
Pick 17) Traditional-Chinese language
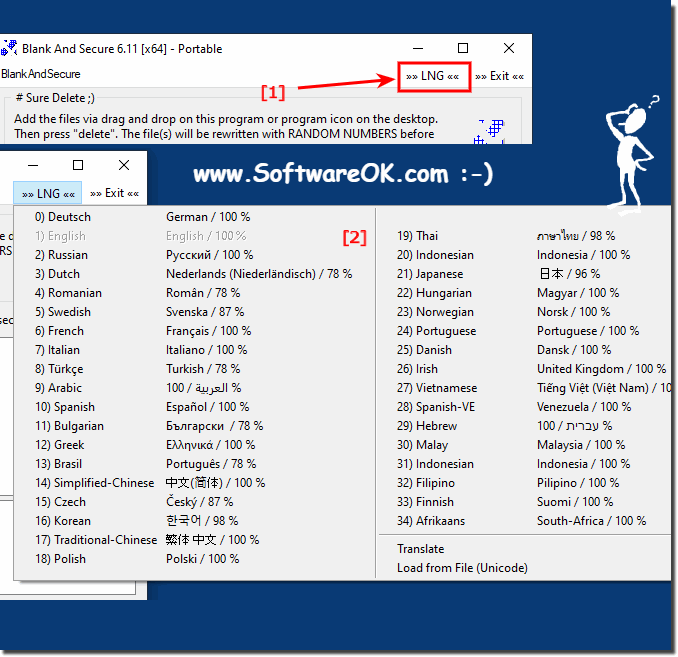point(195,540)
